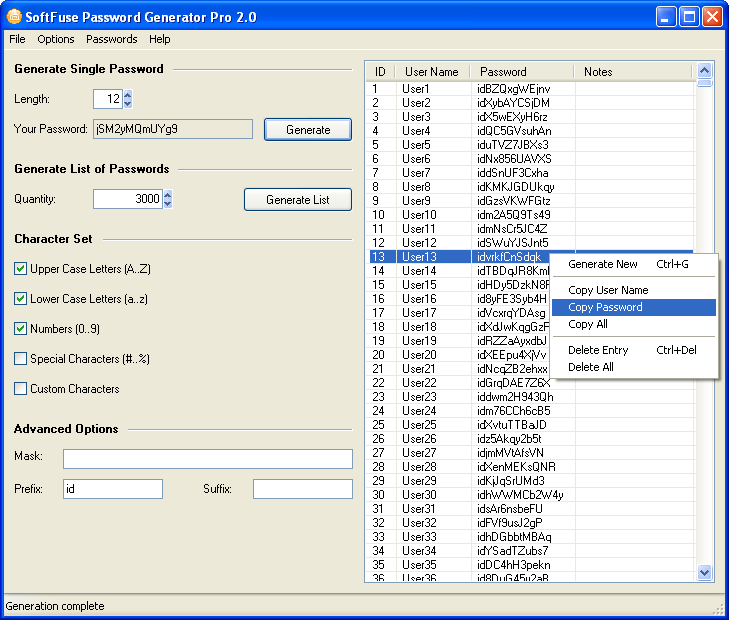Select the User11 entry
This screenshot has height=620, width=729.
(530, 229)
